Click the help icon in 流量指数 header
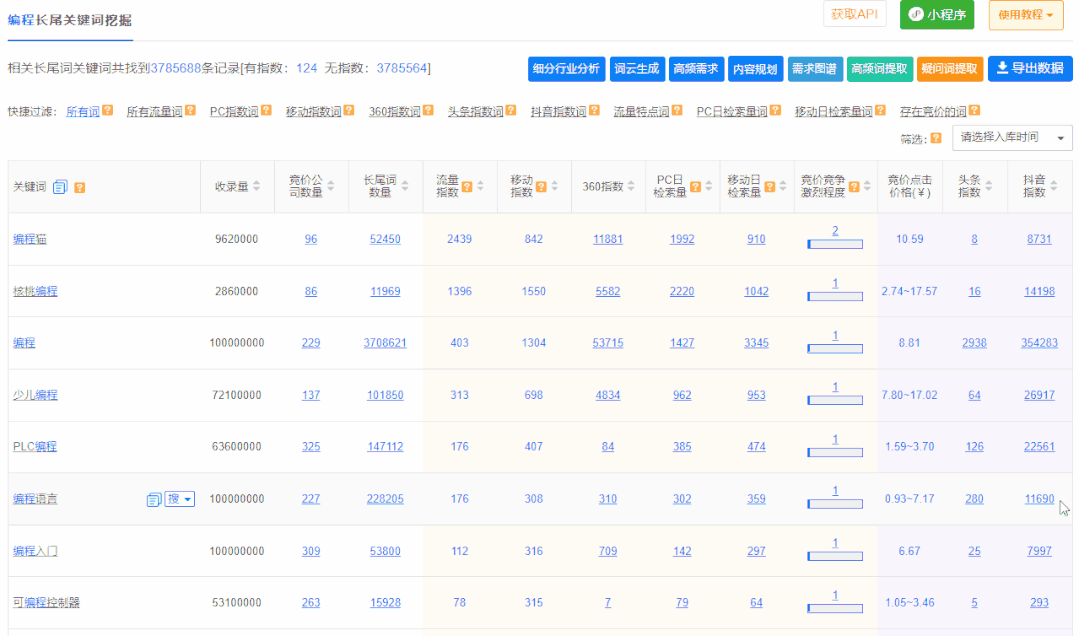1079x636 pixels. click(467, 187)
